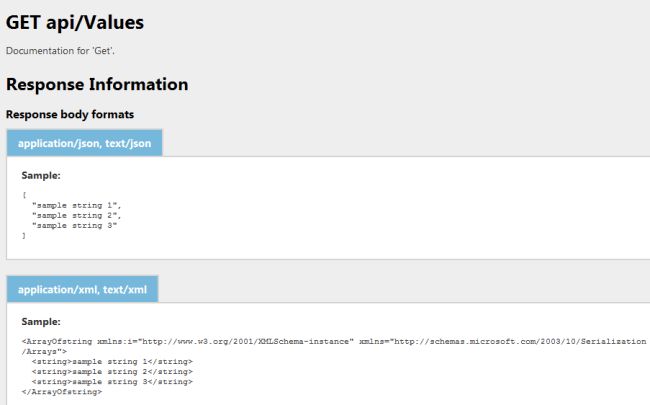This screenshot has width=650, height=405.
Task: Click the GET api/Values heading
Action: [x=75, y=22]
